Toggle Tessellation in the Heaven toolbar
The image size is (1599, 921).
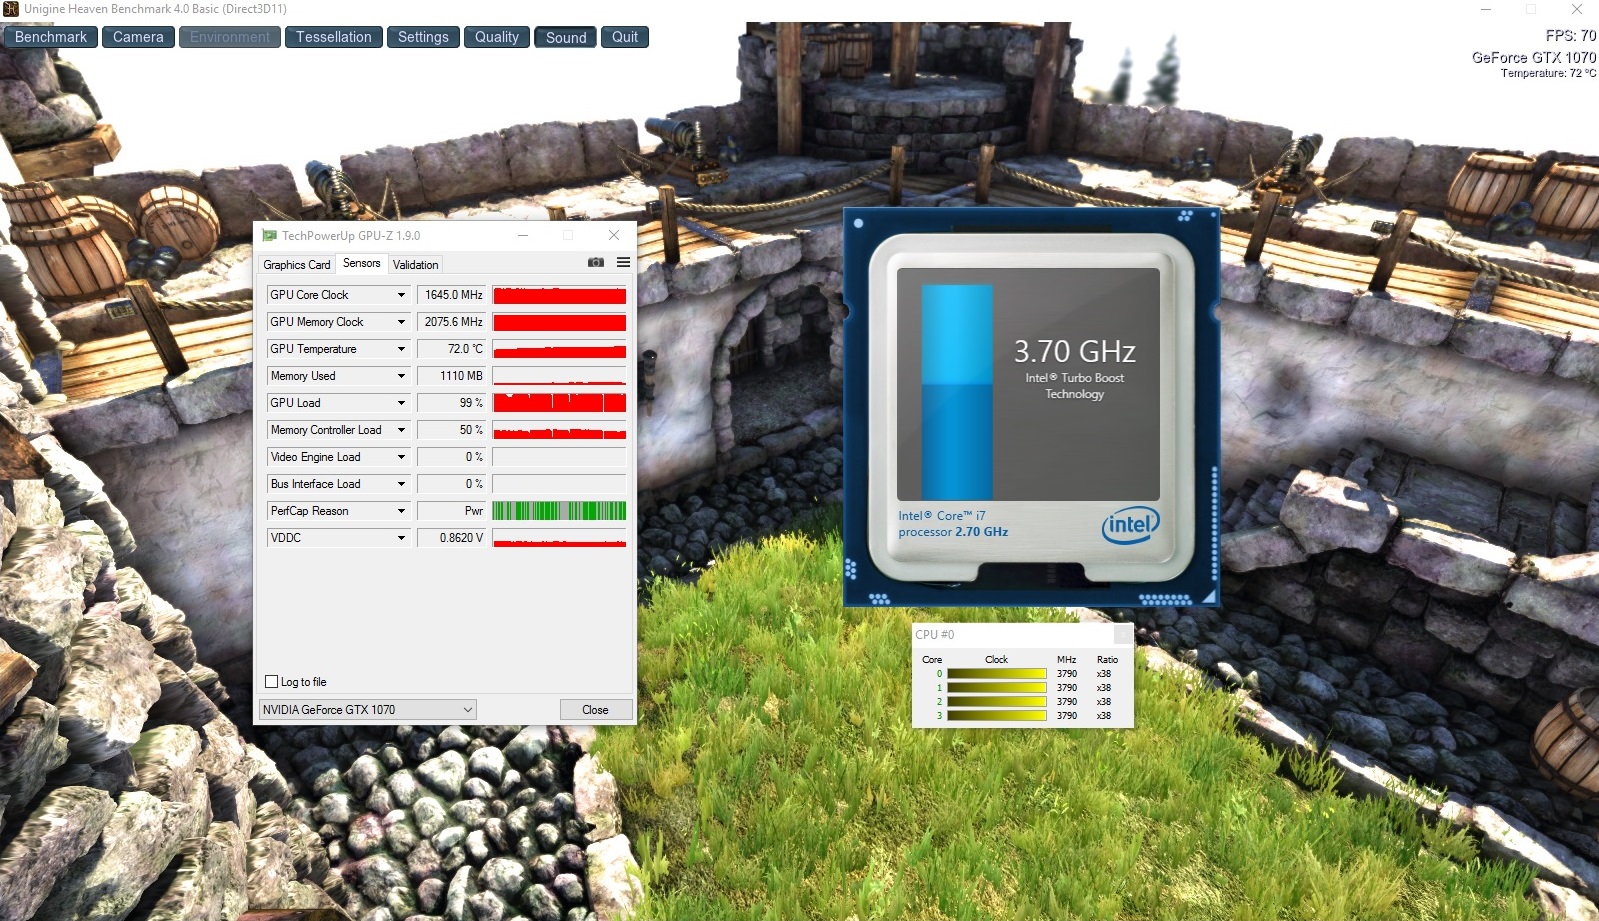coord(333,37)
